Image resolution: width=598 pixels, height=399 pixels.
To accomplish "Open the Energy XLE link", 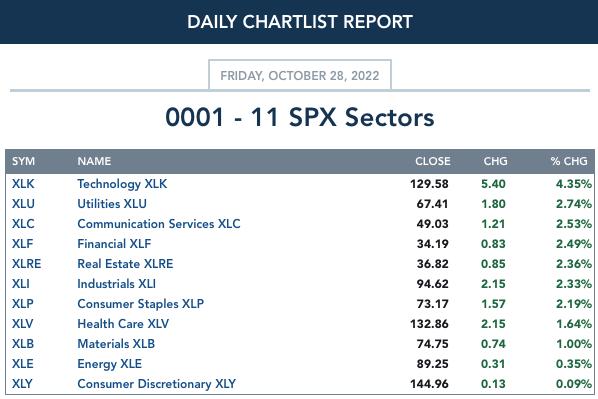I will click(109, 364).
